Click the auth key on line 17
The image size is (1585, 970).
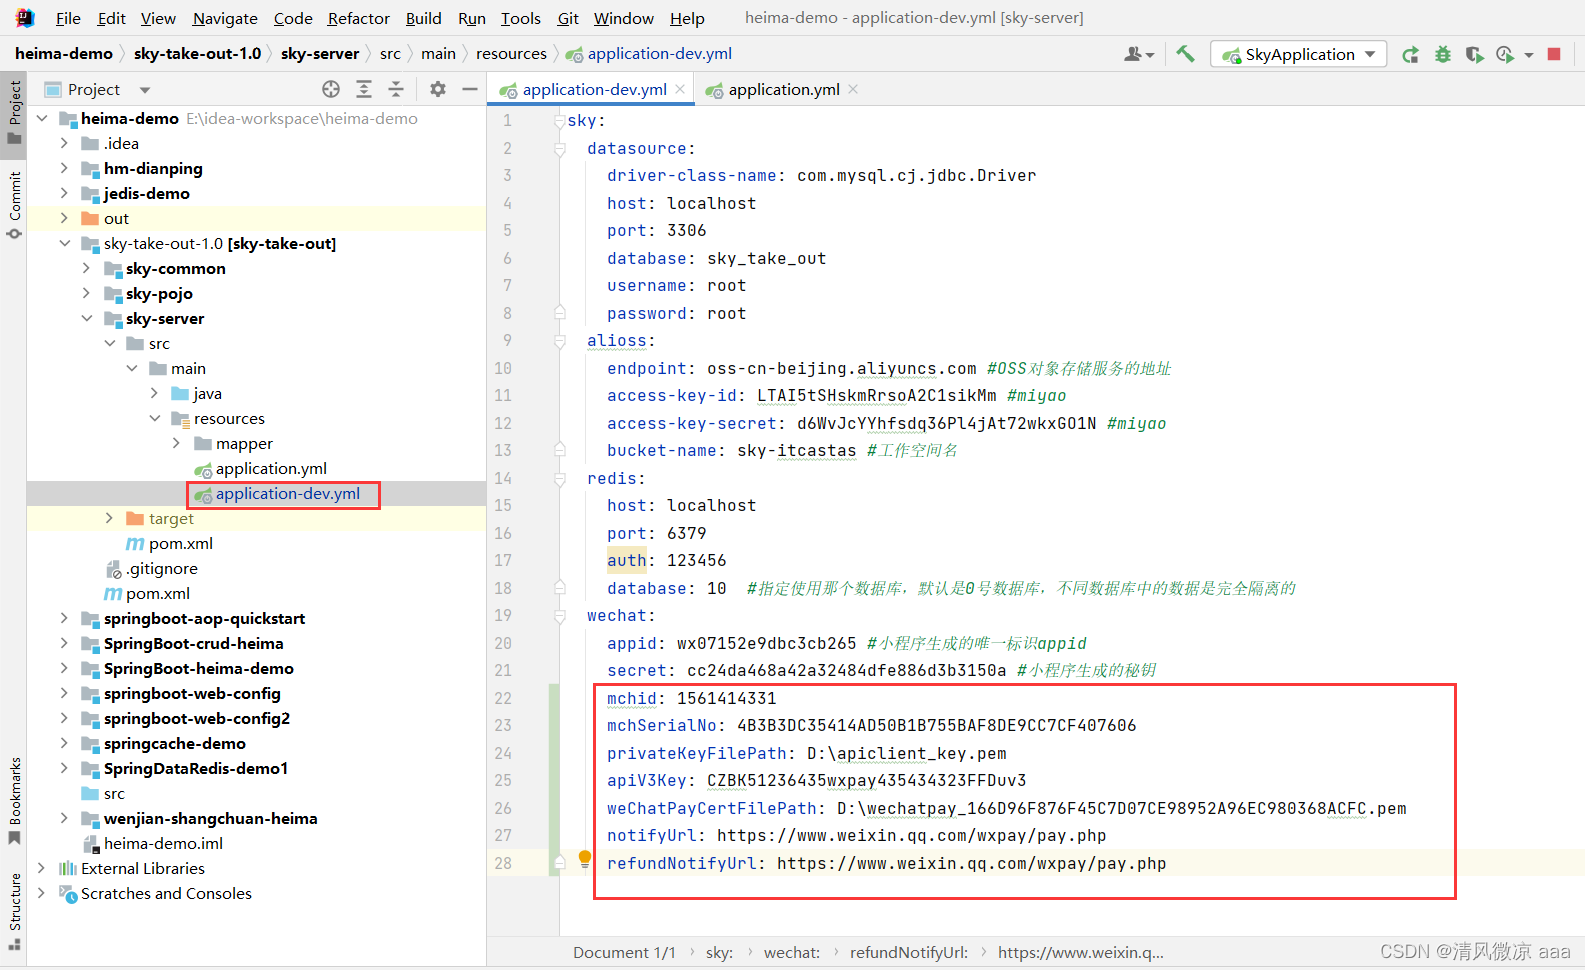tap(627, 560)
